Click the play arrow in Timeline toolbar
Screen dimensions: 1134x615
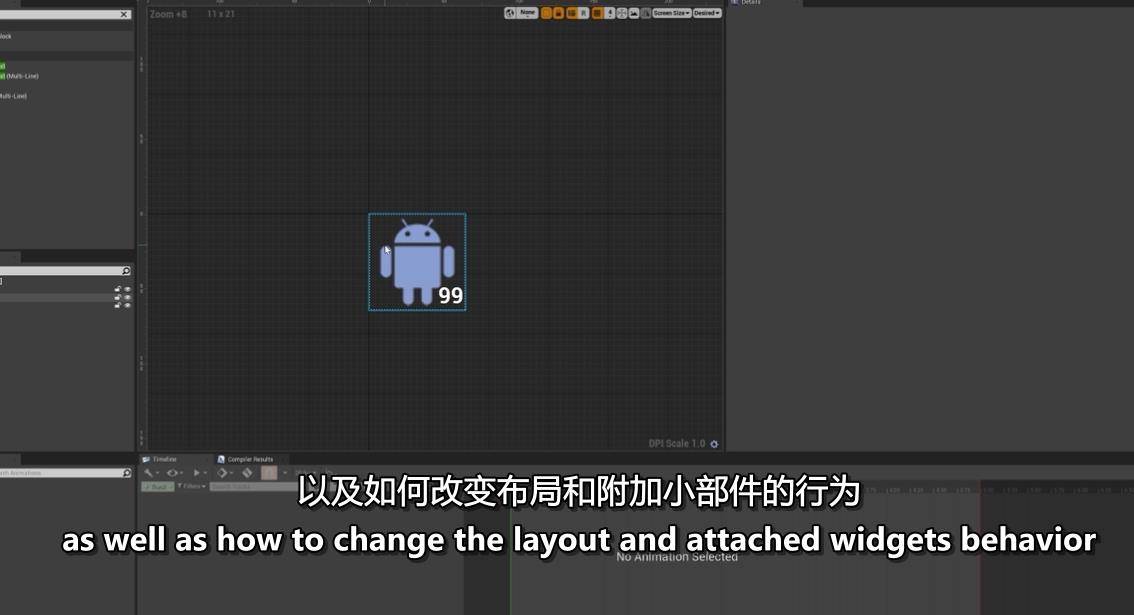point(197,472)
